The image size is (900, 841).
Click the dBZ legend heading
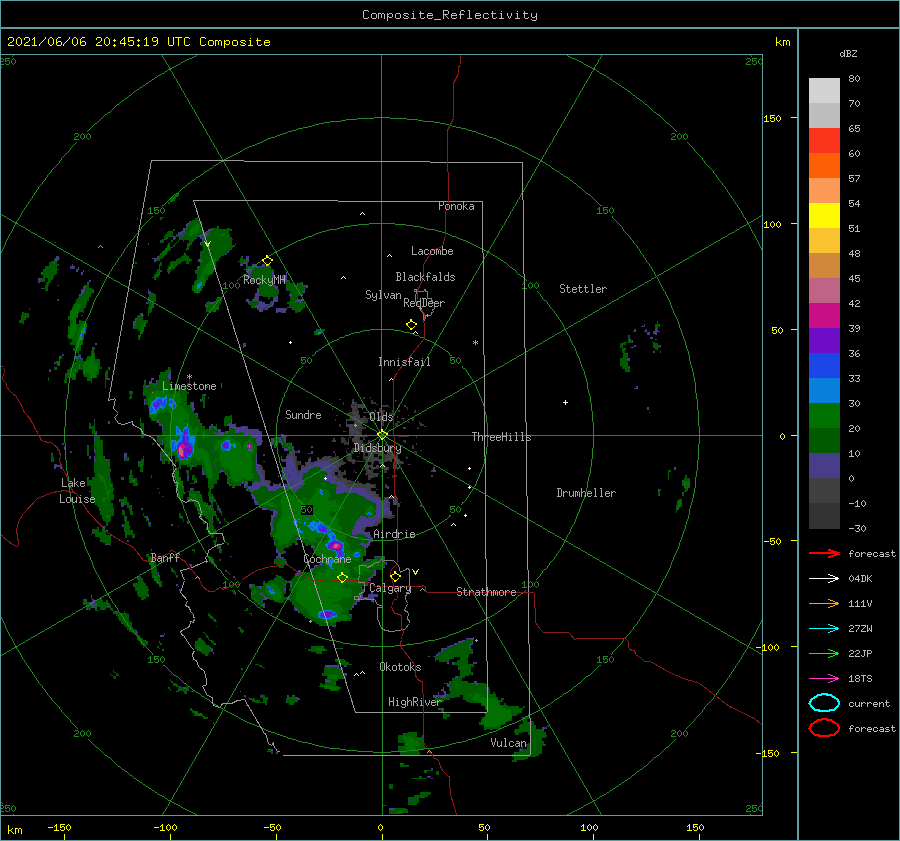pos(848,54)
